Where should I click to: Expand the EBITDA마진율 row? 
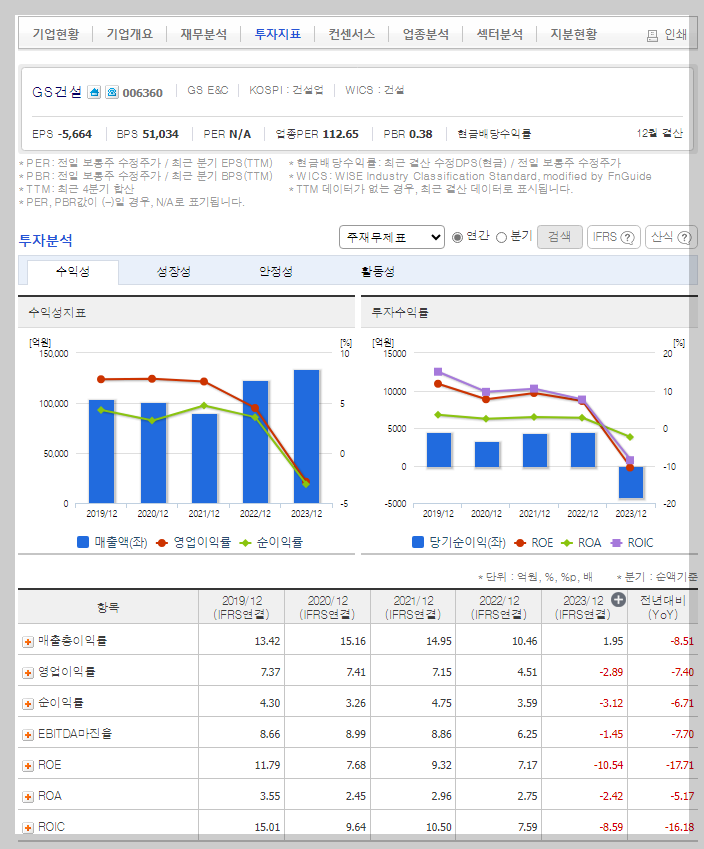28,735
